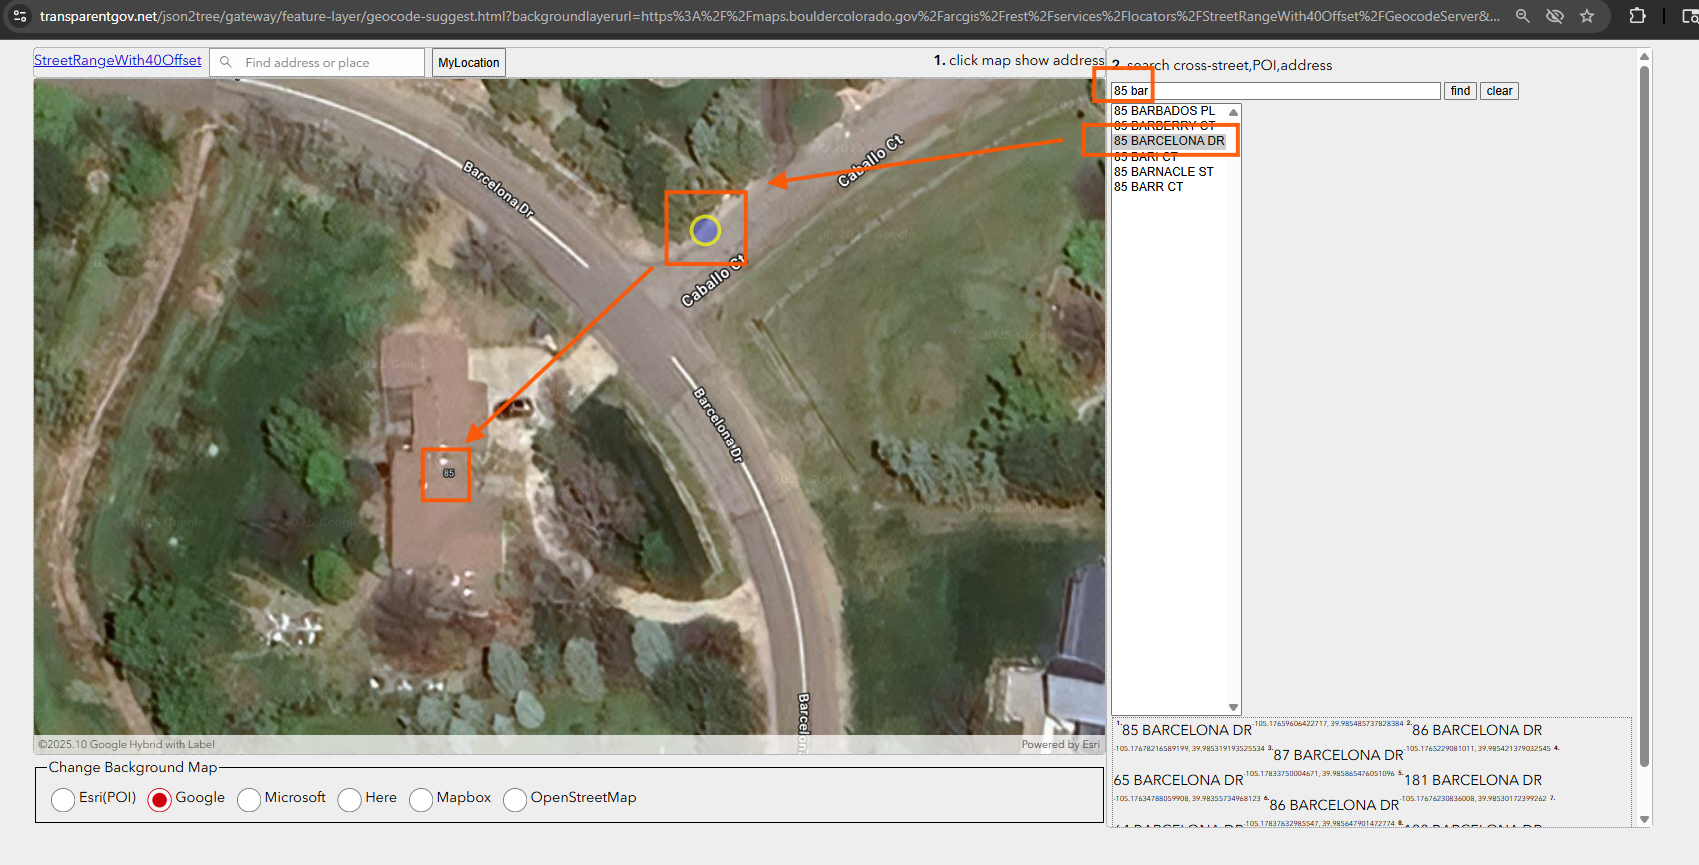
Task: Click the crossed-out eye icon in address bar
Action: 1554,16
